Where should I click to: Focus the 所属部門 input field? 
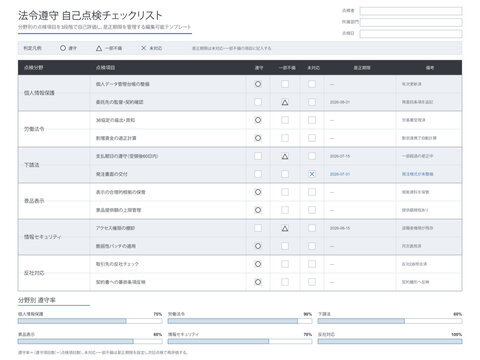pos(411,22)
